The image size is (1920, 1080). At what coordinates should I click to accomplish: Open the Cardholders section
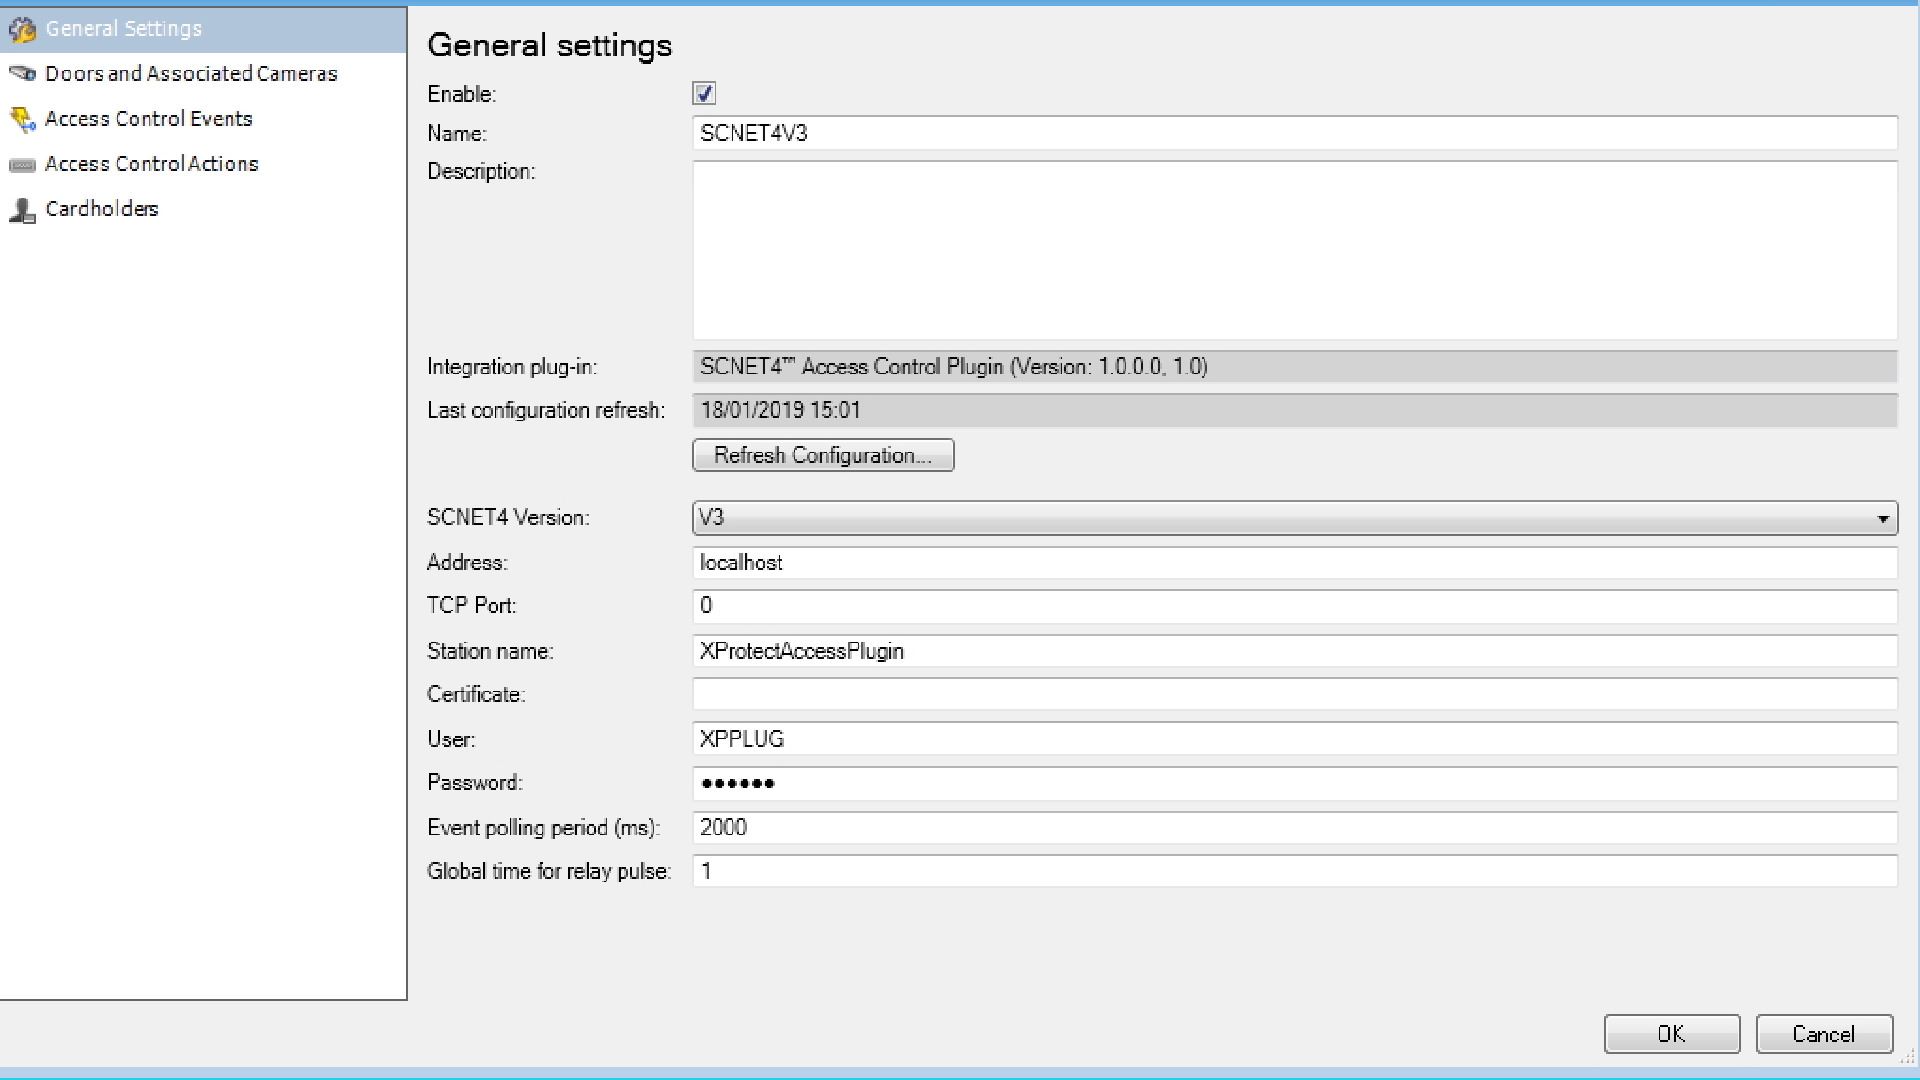click(x=203, y=209)
